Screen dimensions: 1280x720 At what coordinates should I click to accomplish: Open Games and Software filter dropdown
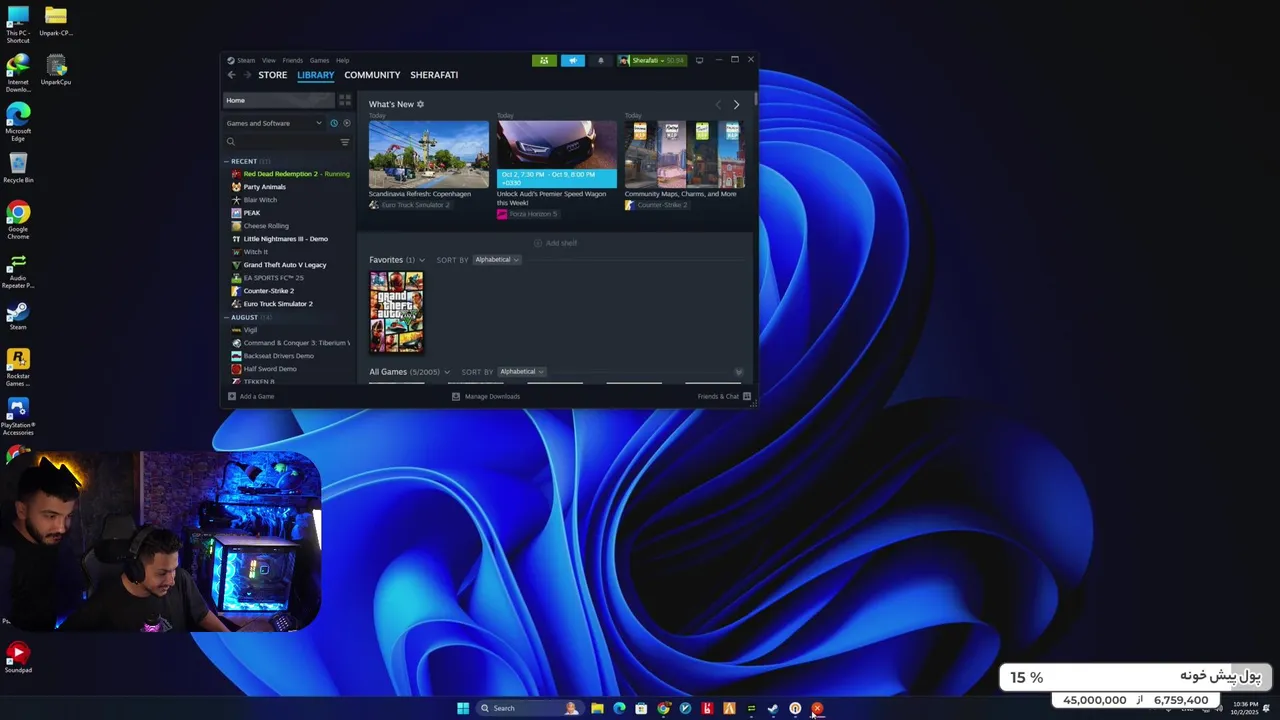click(x=274, y=123)
